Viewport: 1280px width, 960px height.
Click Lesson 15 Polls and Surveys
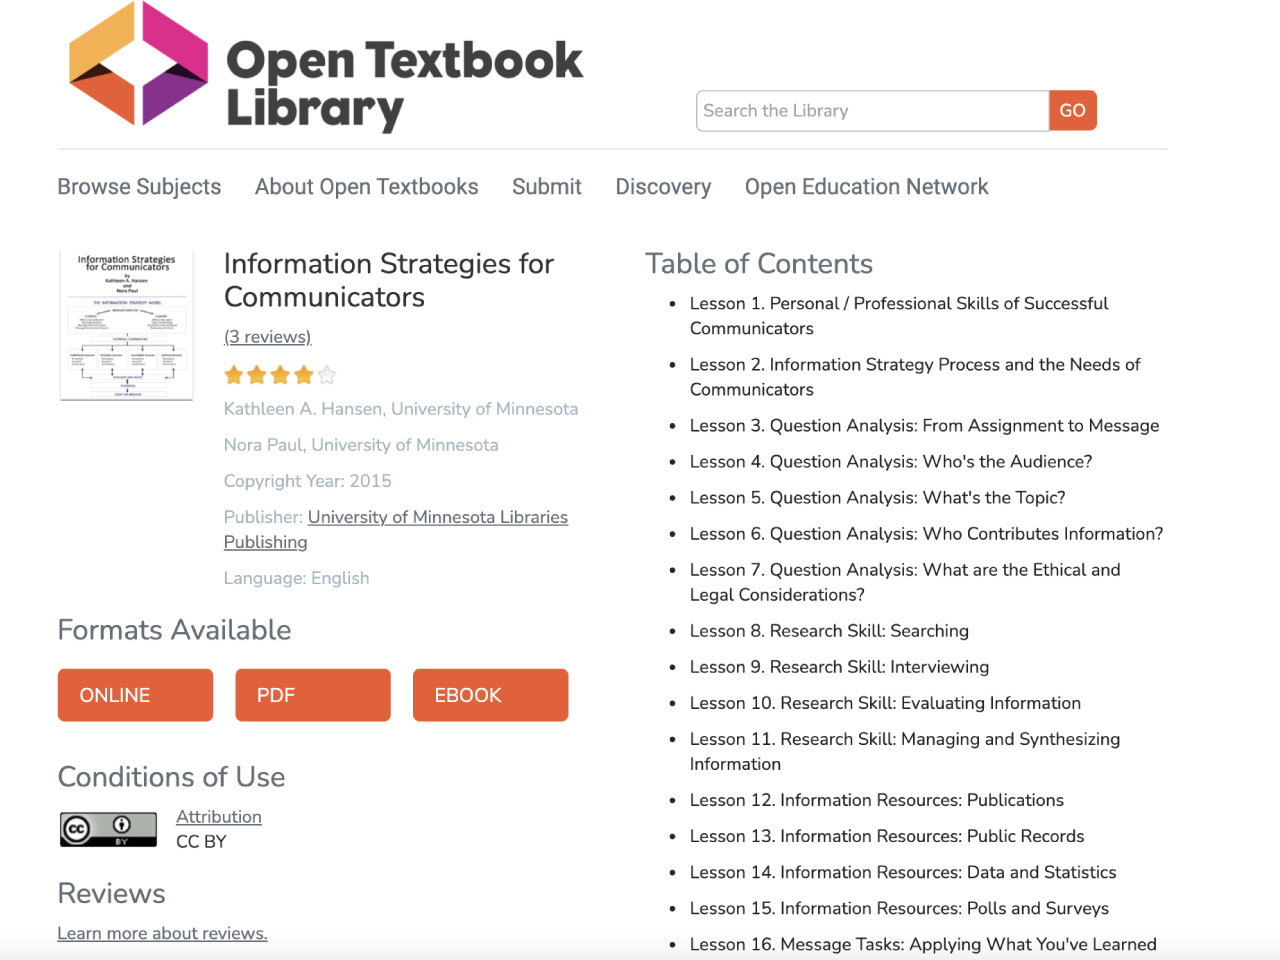click(x=899, y=908)
